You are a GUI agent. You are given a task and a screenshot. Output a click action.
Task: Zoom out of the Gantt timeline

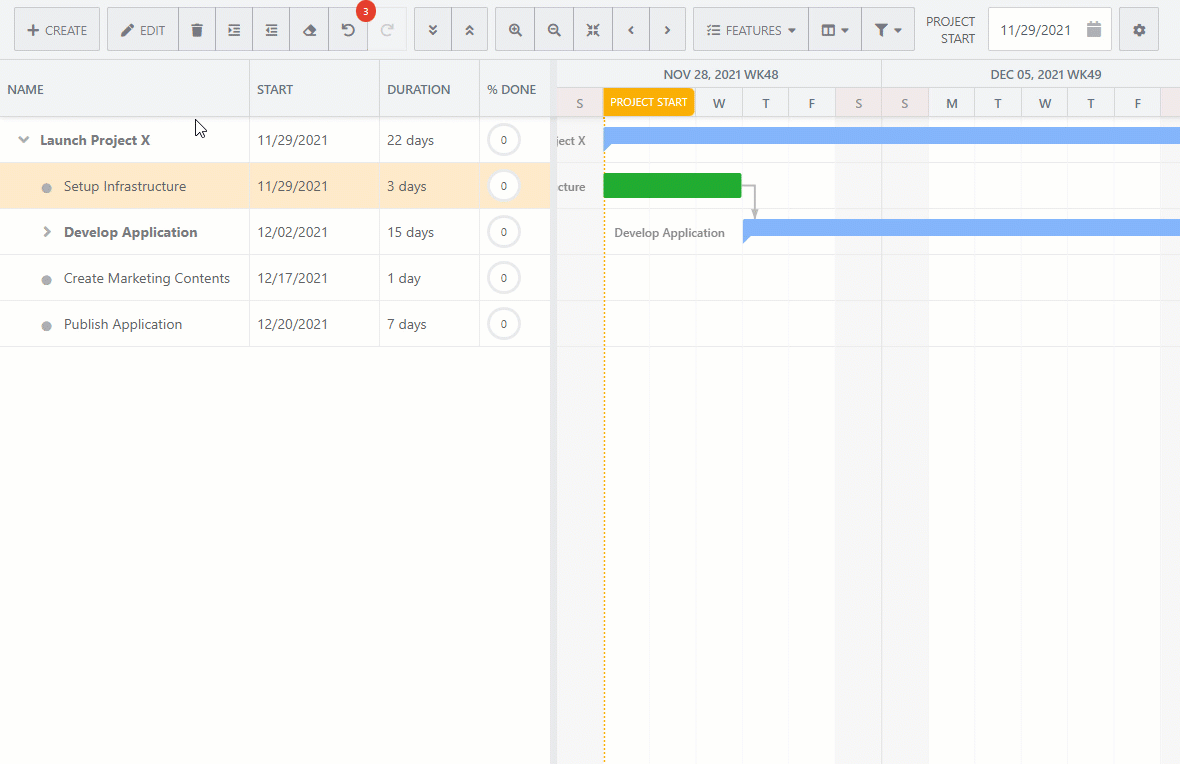tap(554, 30)
